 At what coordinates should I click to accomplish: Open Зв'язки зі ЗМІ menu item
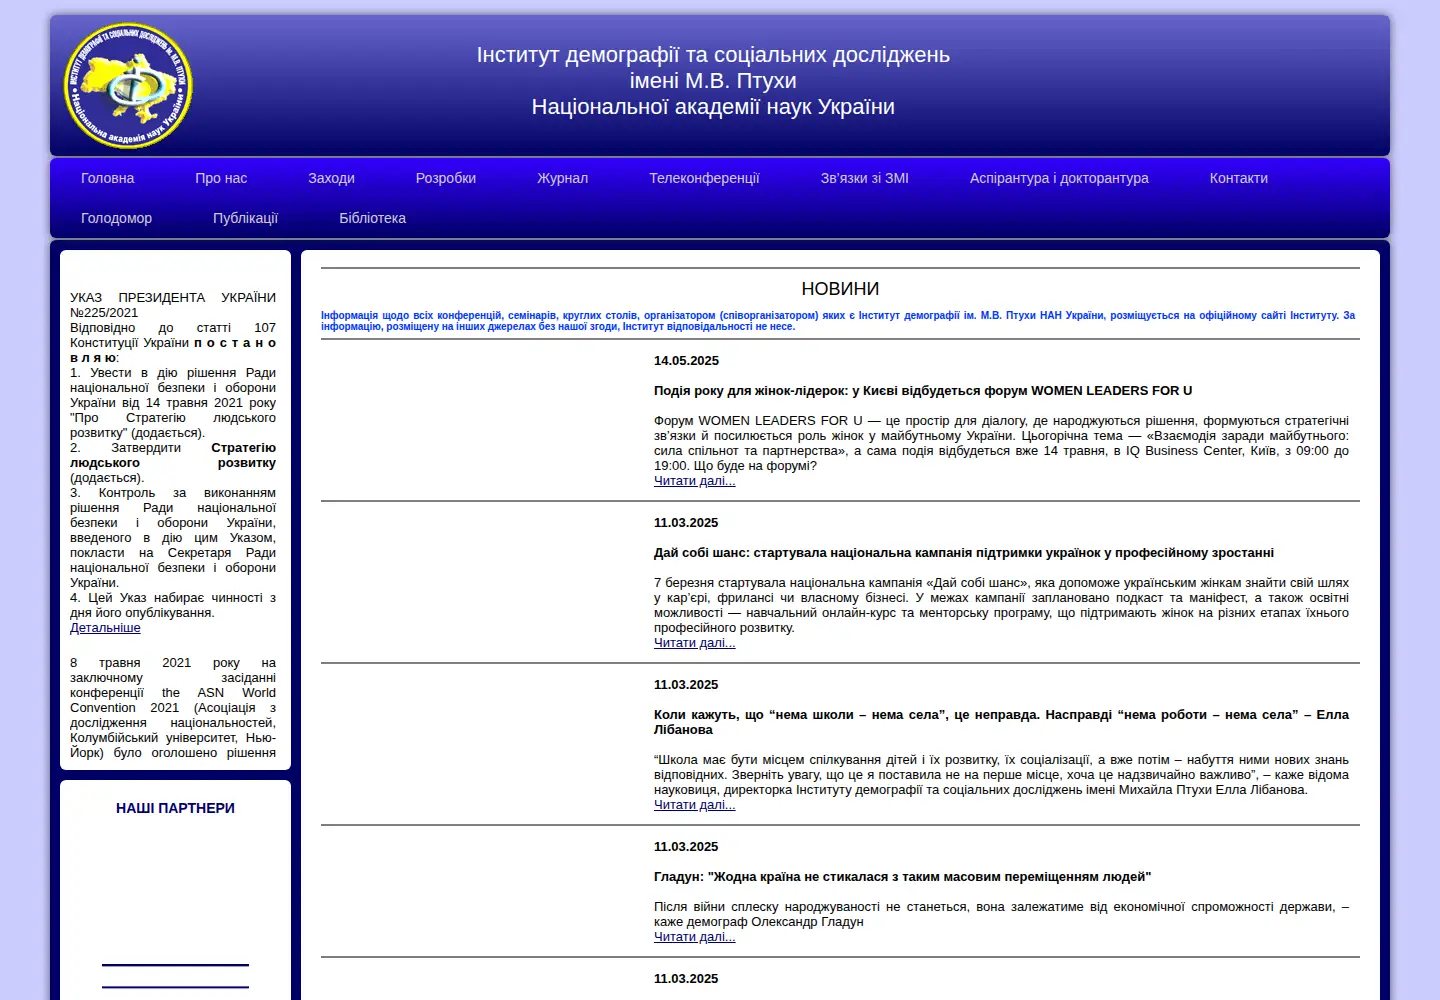tap(864, 178)
